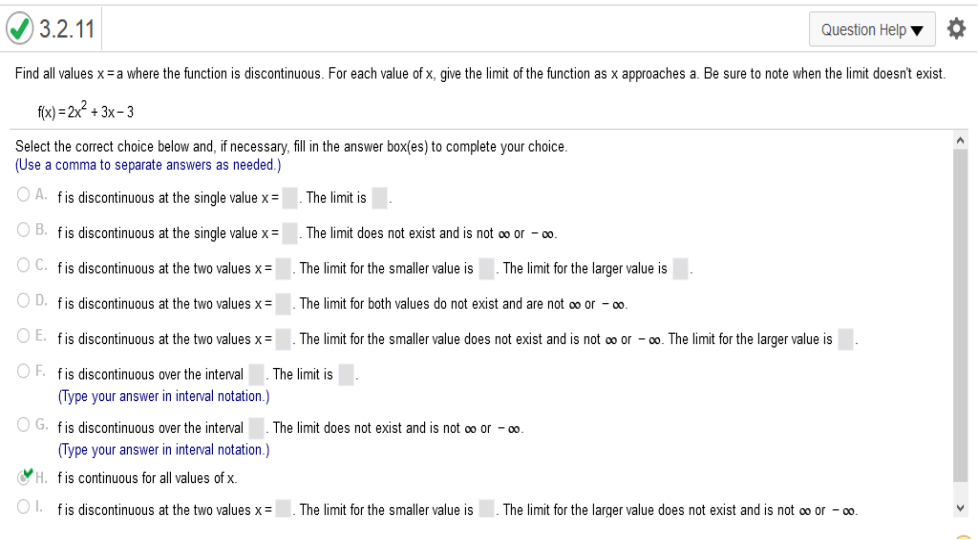
Task: Select radio option F discontinuous over interval
Action: 23,371
